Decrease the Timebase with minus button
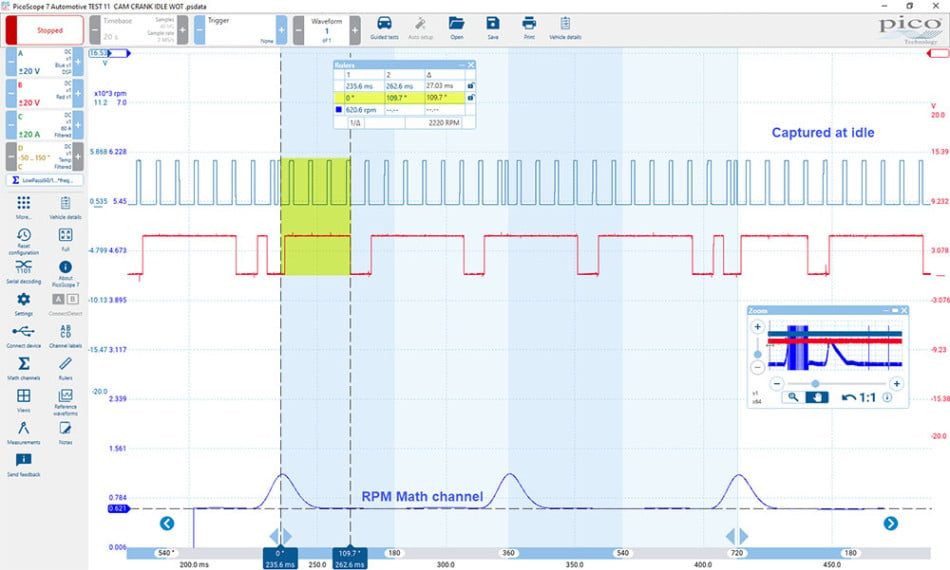Image resolution: width=950 pixels, height=570 pixels. tap(95, 30)
